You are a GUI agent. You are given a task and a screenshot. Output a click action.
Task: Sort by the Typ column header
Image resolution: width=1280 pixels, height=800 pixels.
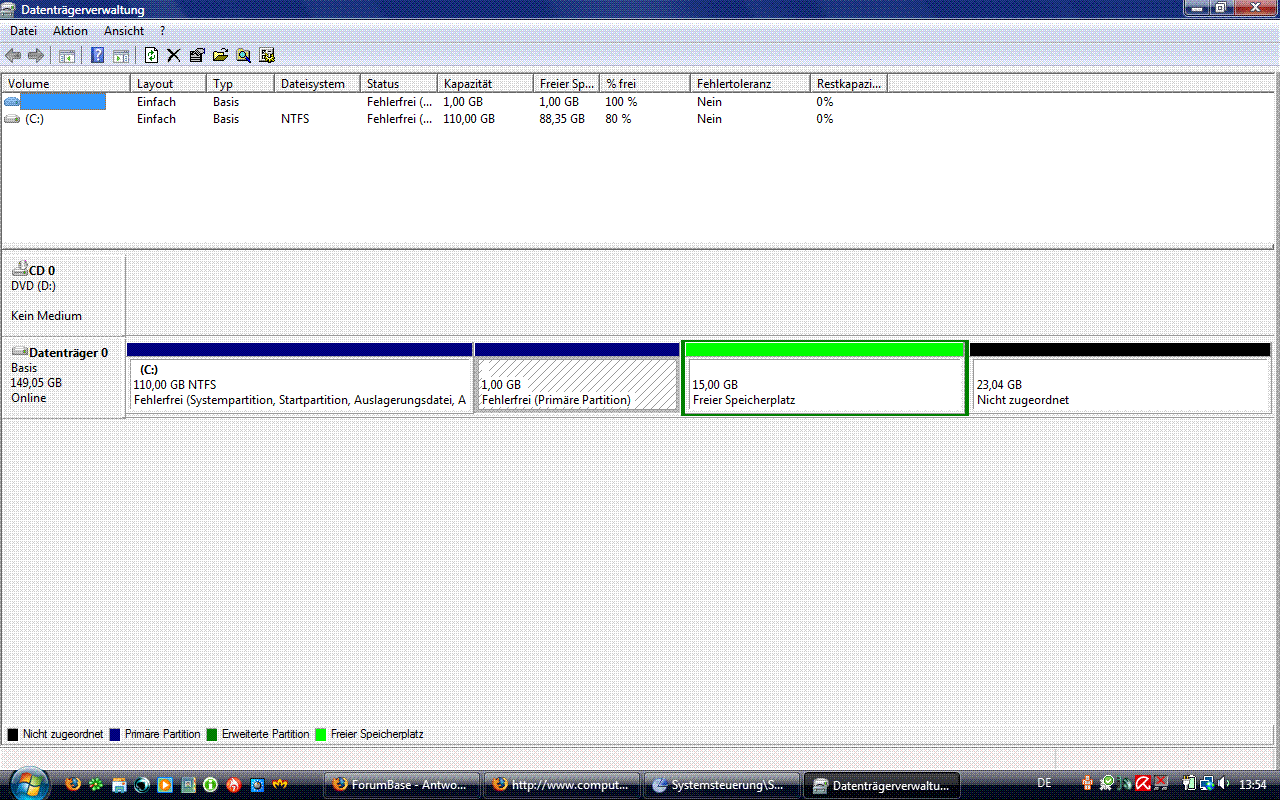240,84
